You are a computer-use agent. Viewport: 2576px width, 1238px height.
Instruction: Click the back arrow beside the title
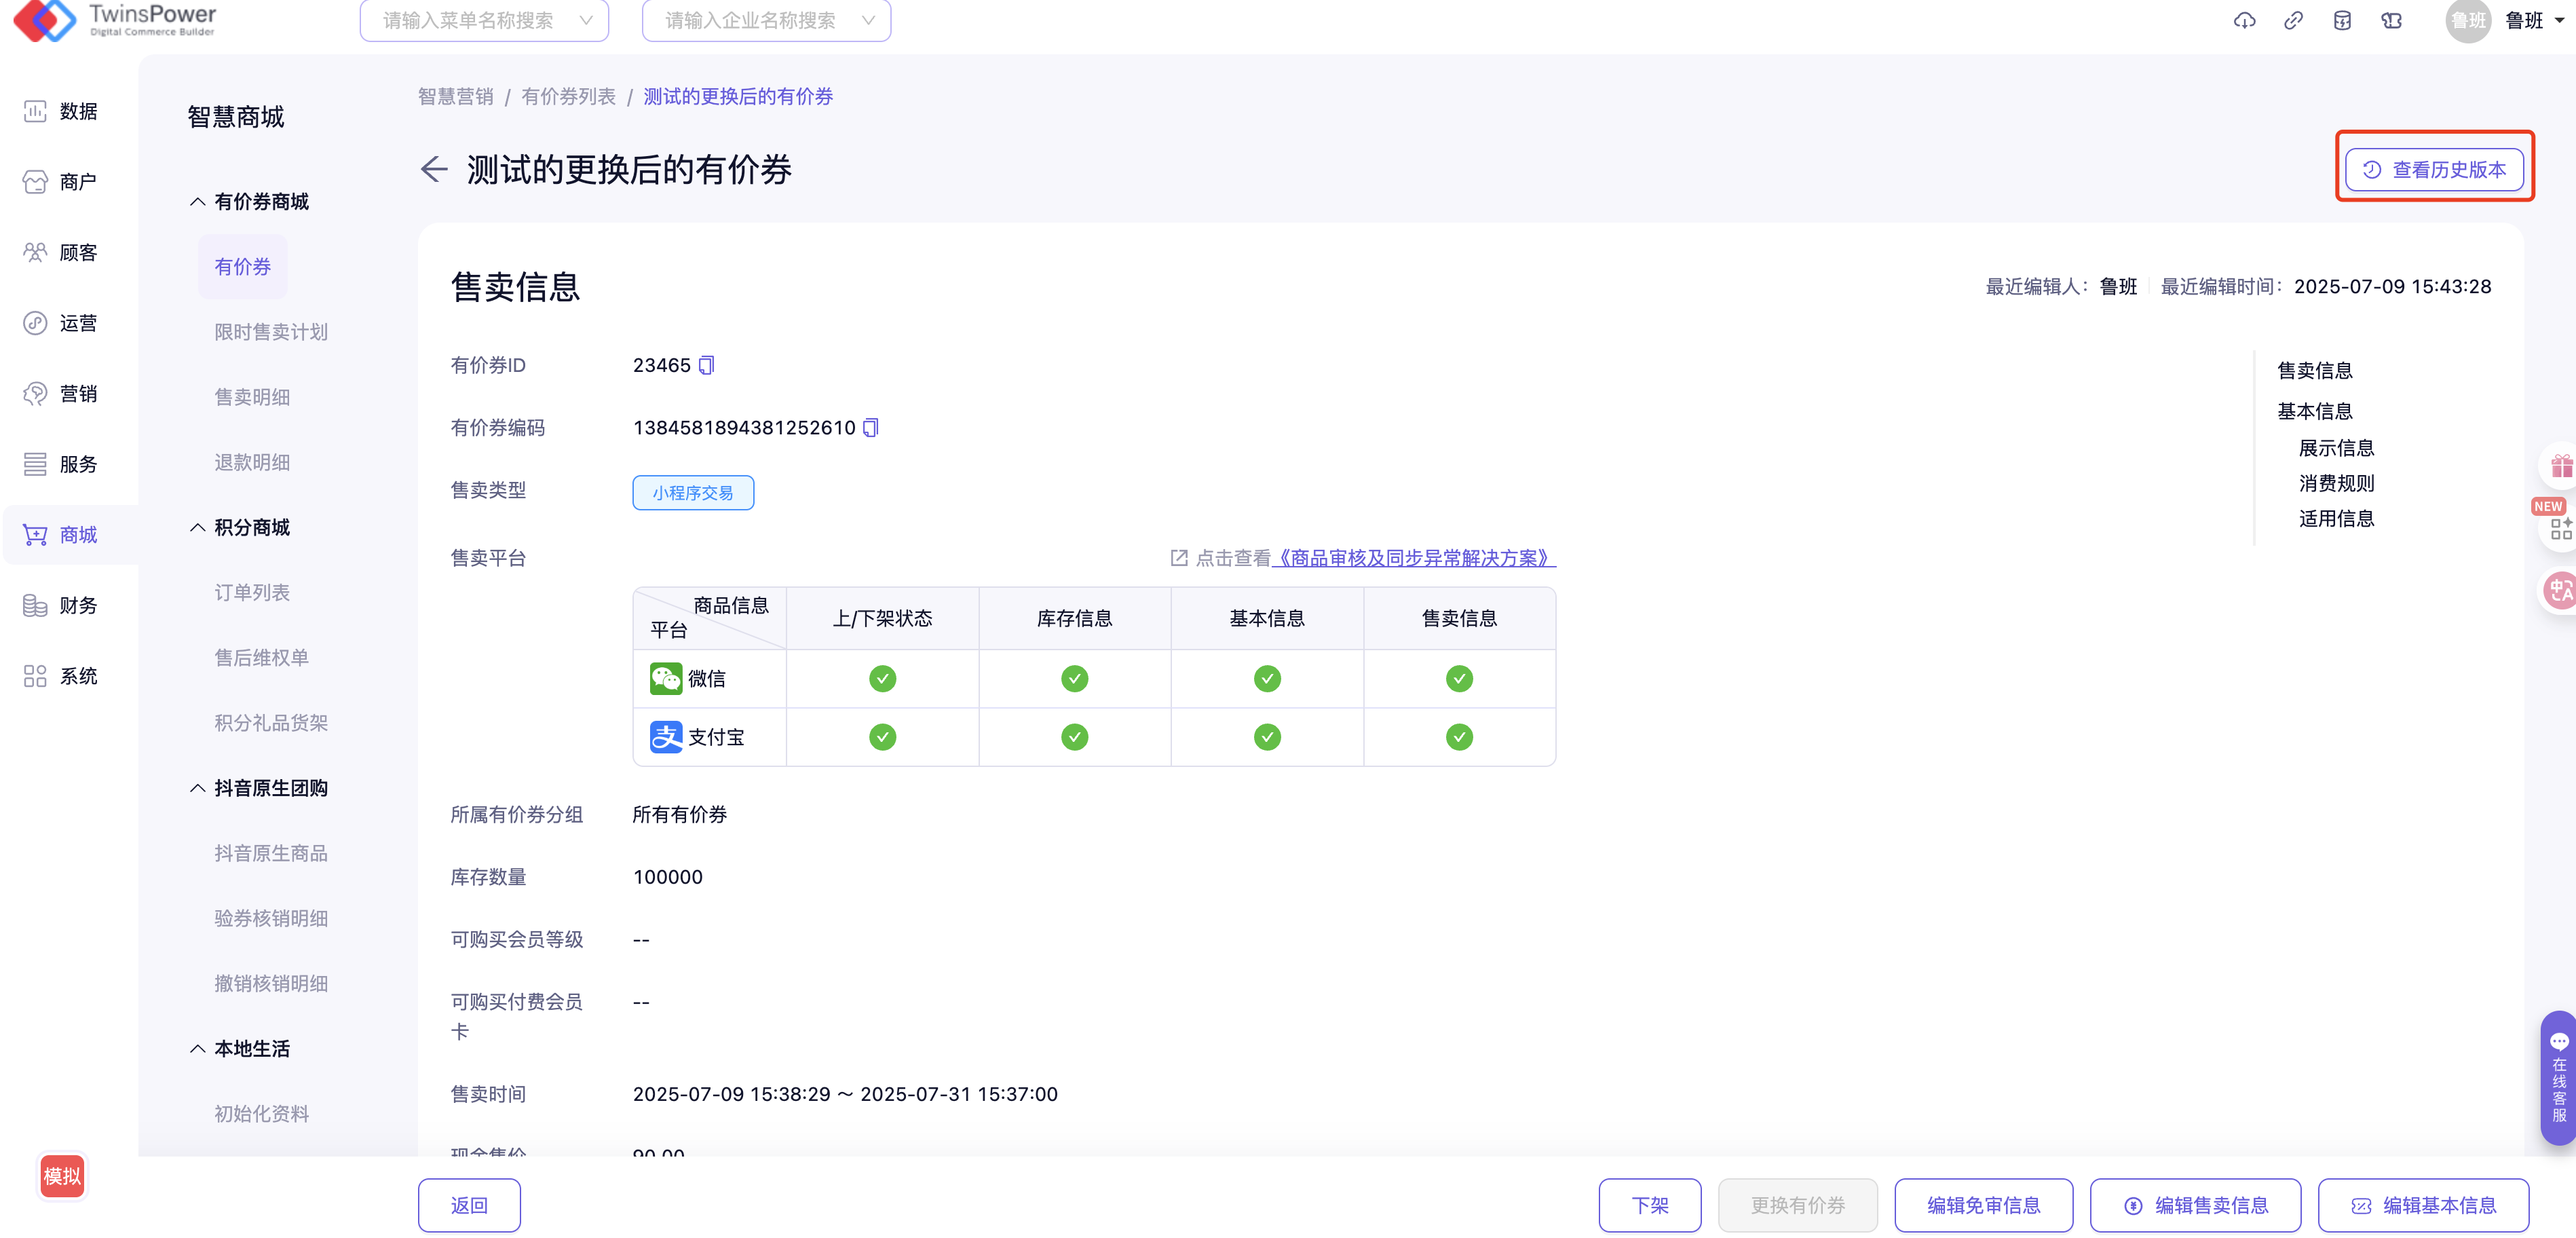(x=433, y=169)
